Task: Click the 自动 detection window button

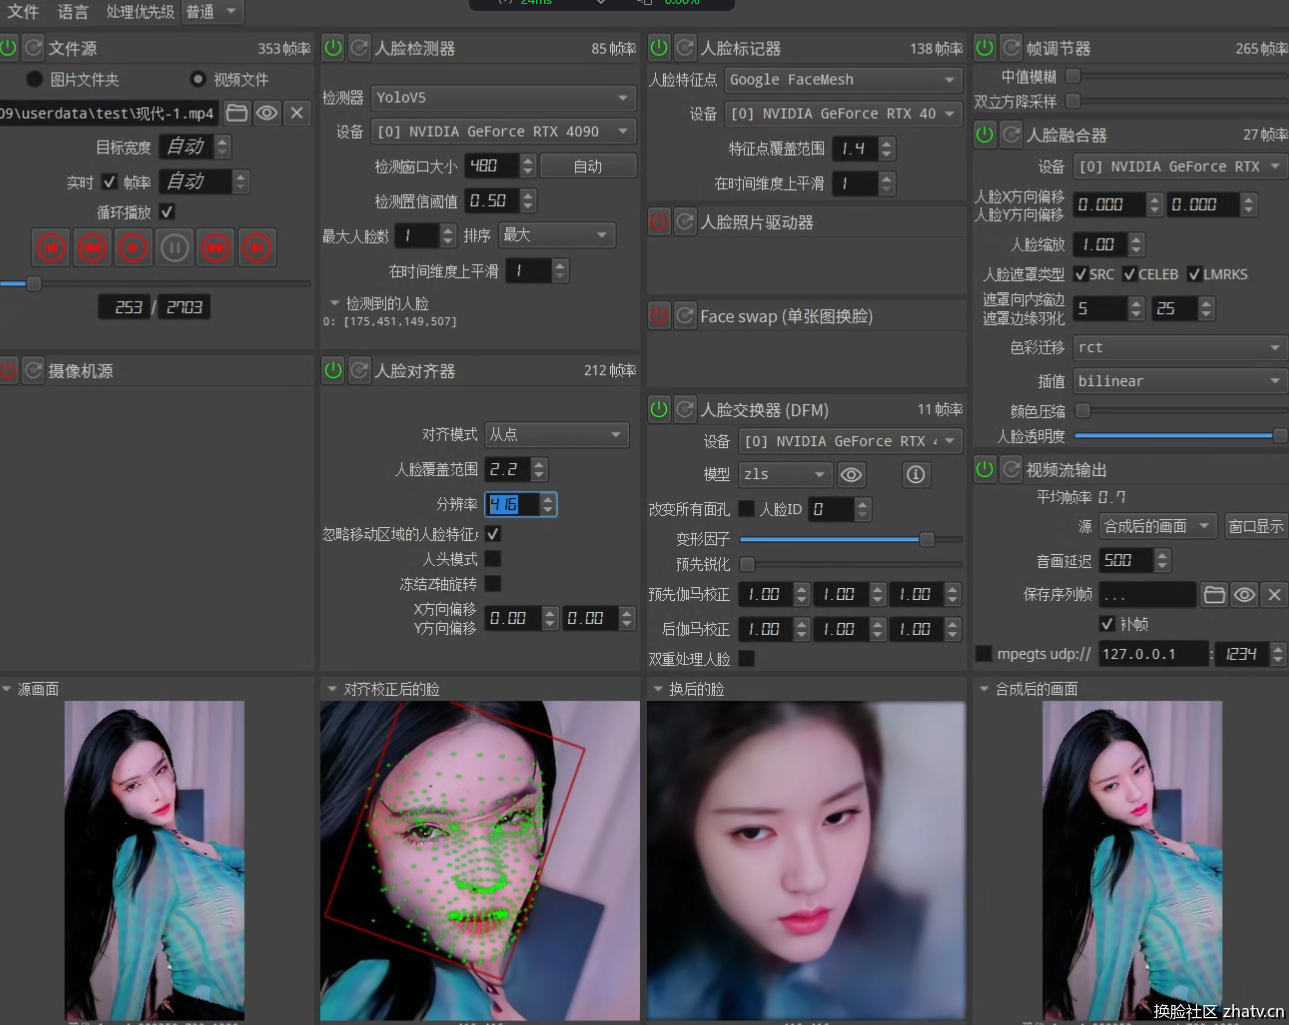Action: click(588, 166)
